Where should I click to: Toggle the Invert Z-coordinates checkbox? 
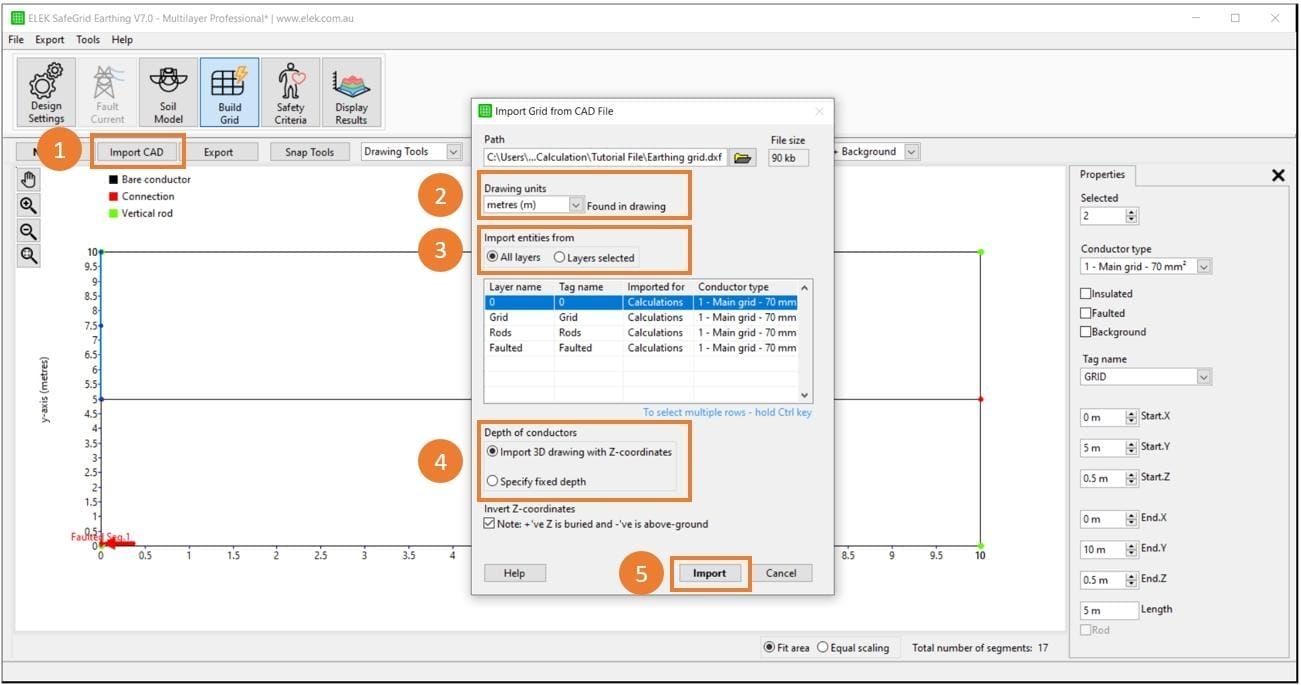click(490, 524)
